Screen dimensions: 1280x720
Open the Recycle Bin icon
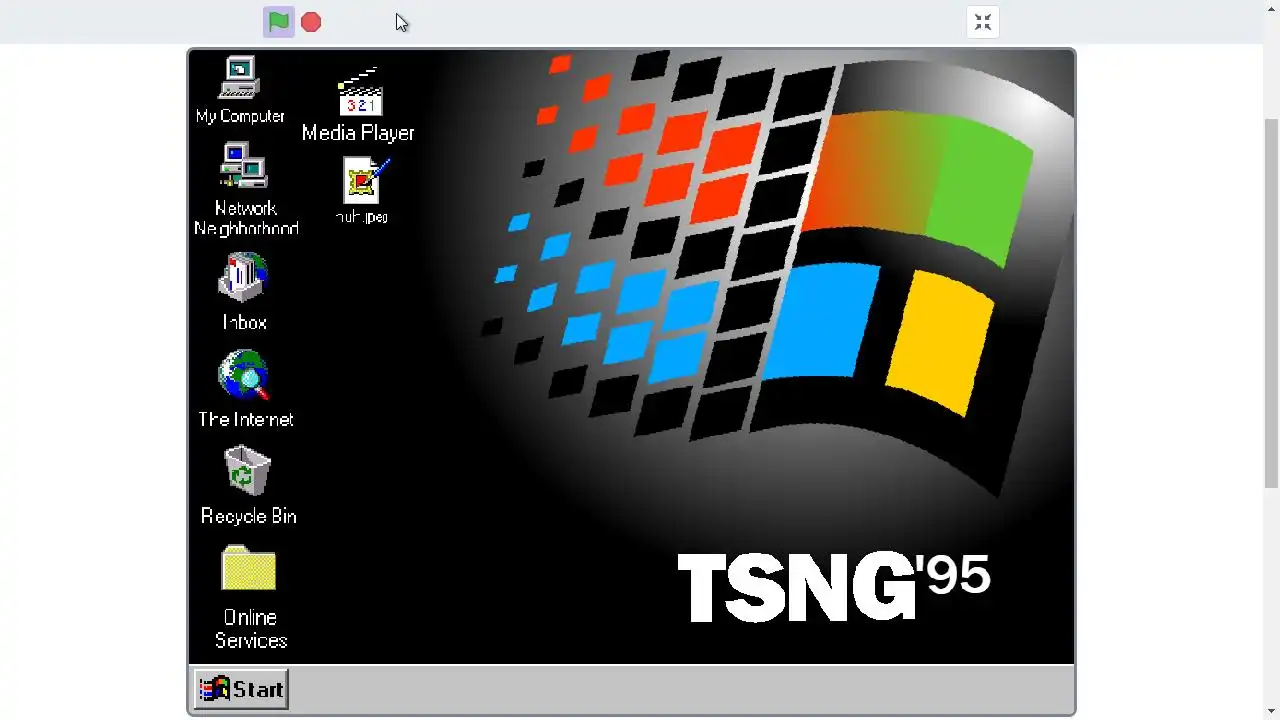tap(247, 470)
